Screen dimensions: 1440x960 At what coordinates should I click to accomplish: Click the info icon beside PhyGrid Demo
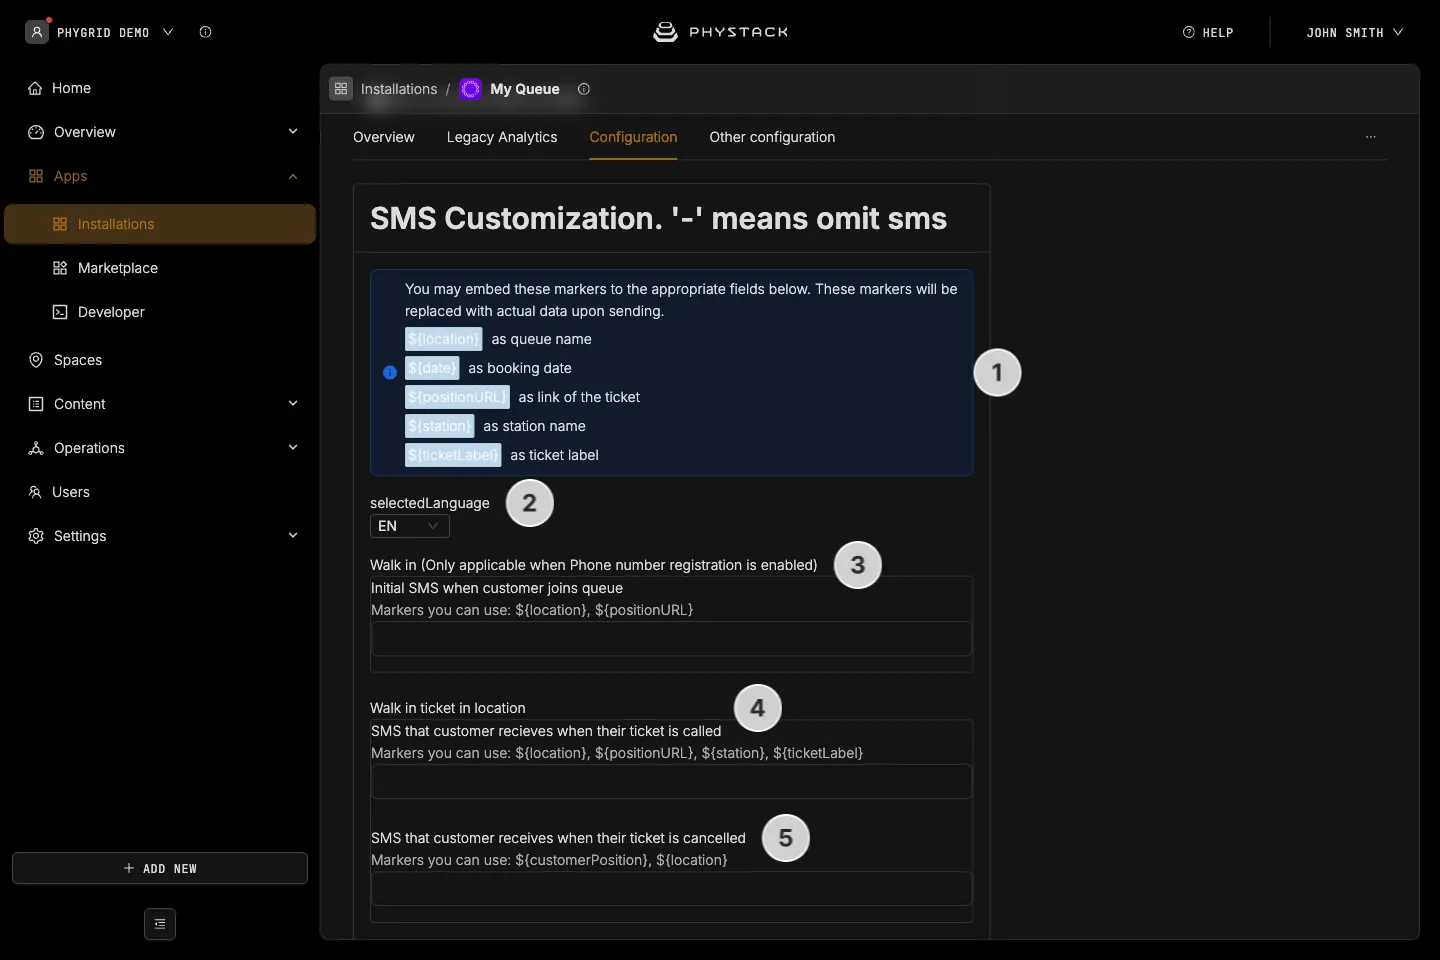(205, 32)
